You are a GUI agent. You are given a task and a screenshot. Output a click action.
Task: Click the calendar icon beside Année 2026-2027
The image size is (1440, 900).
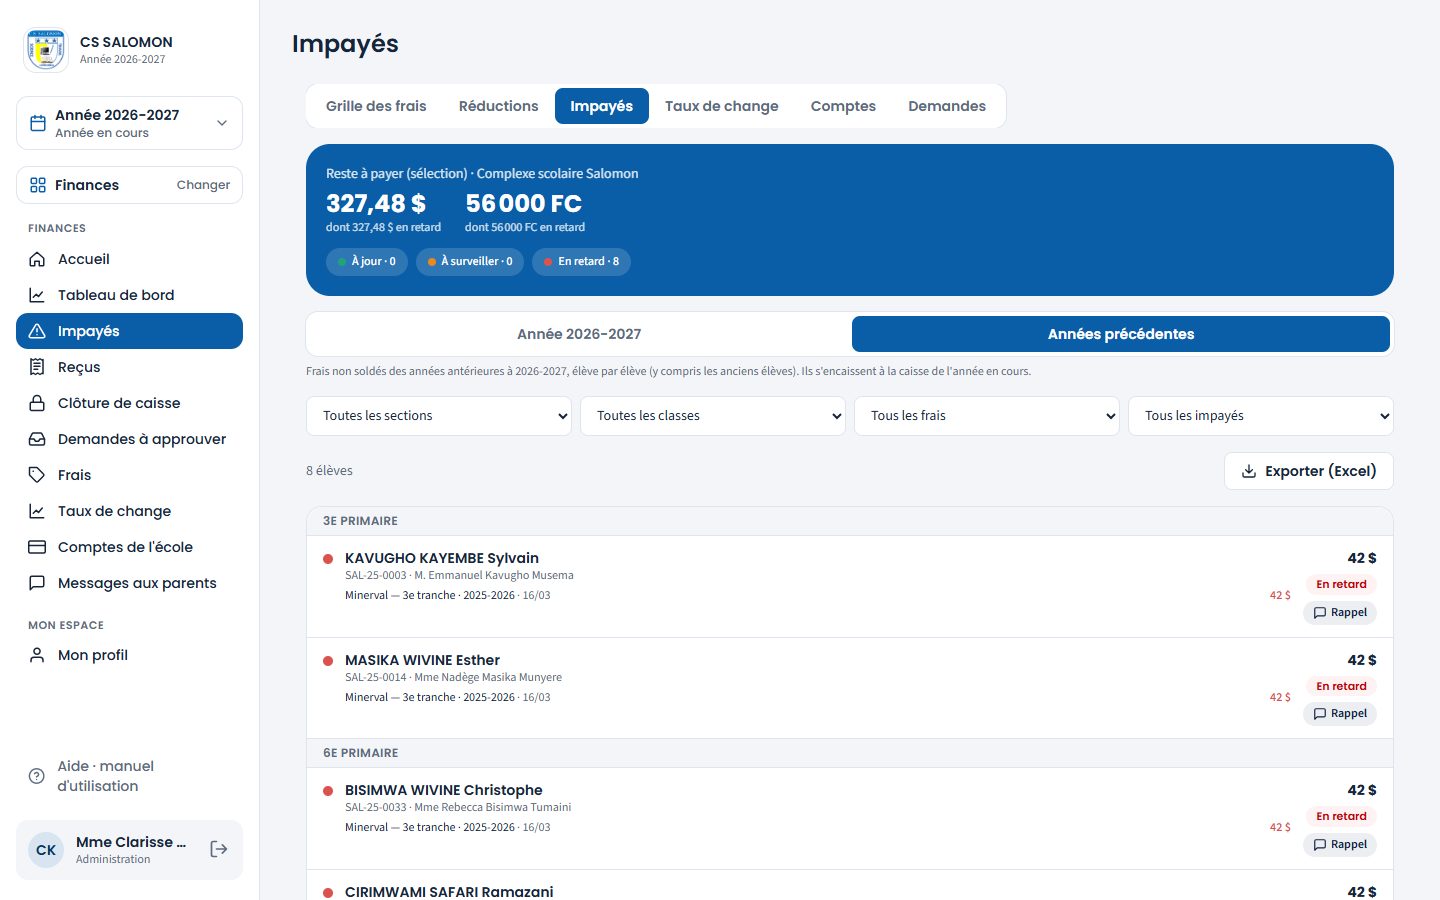(x=38, y=123)
